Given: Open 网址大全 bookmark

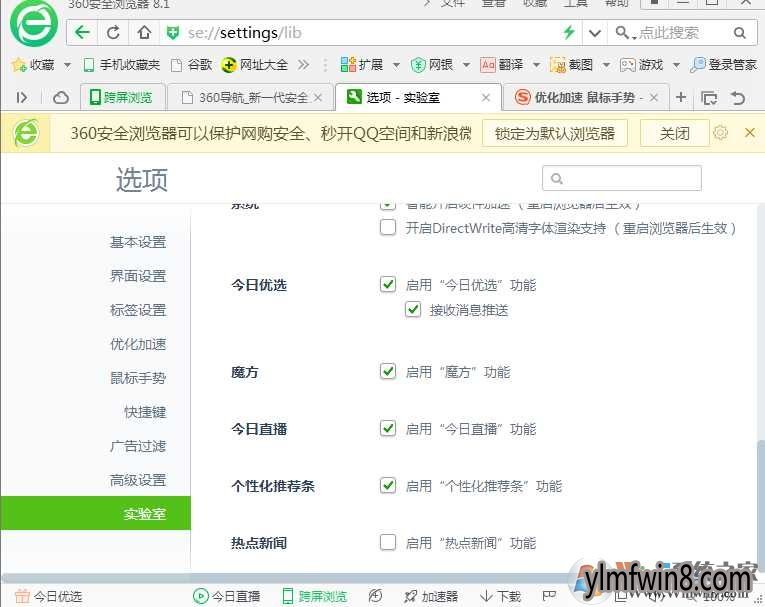Looking at the screenshot, I should (254, 64).
